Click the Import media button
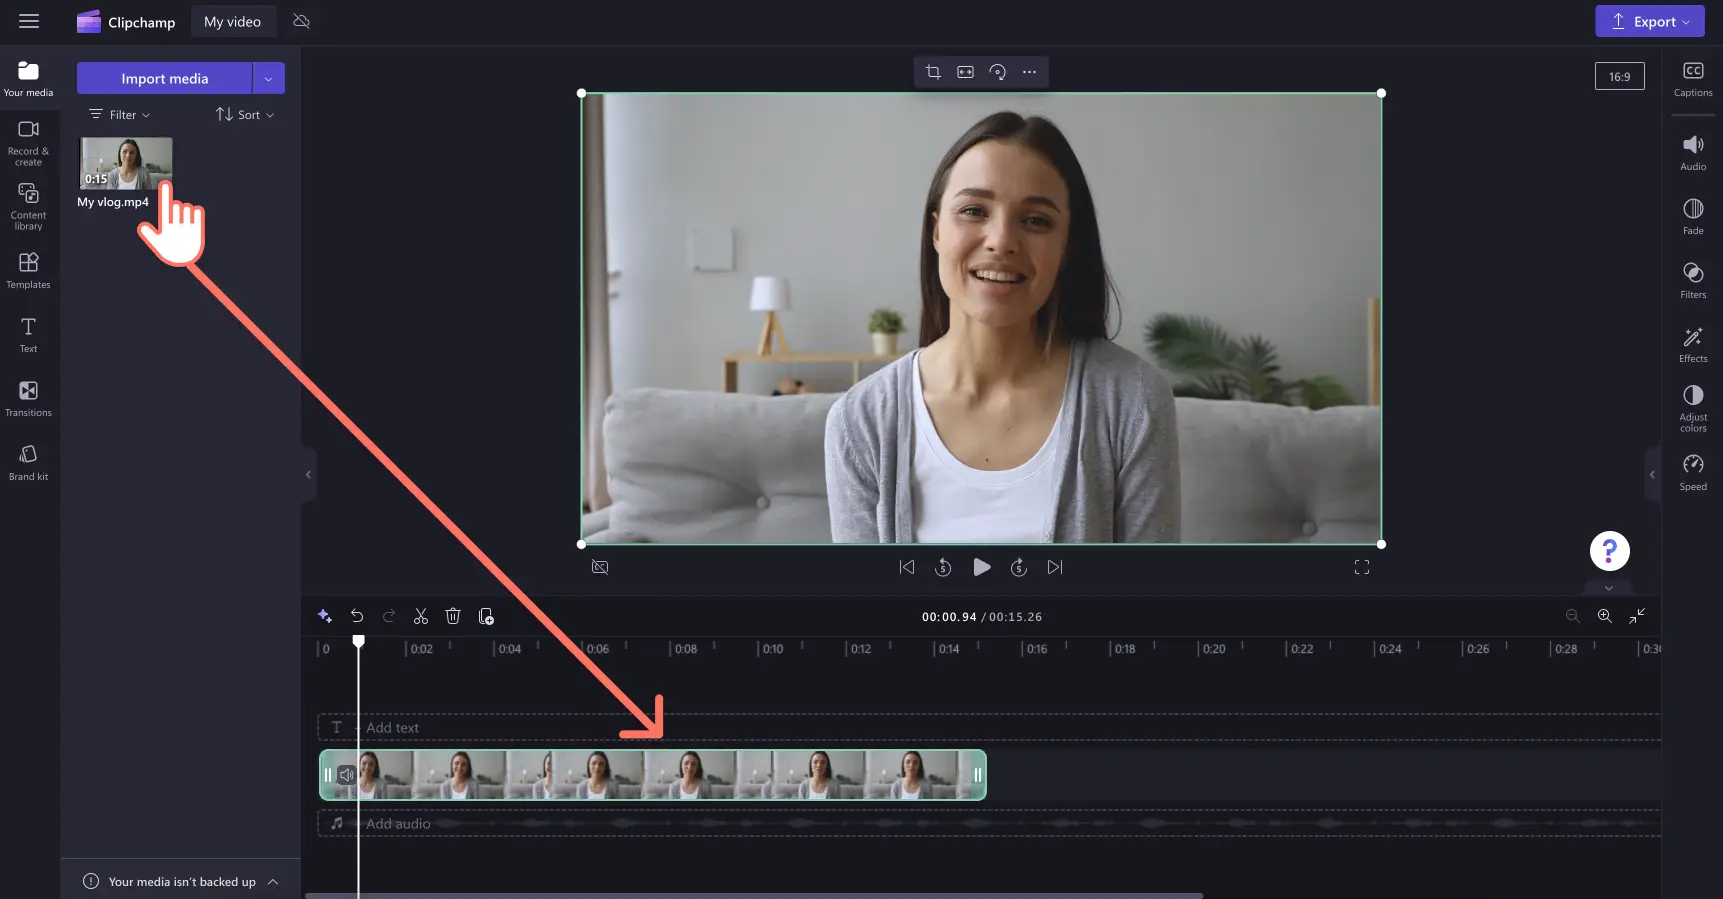This screenshot has width=1723, height=899. (164, 78)
